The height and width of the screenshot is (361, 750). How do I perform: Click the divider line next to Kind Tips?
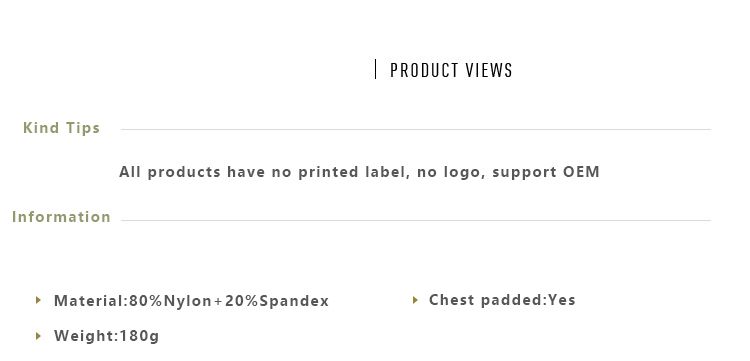tap(416, 130)
